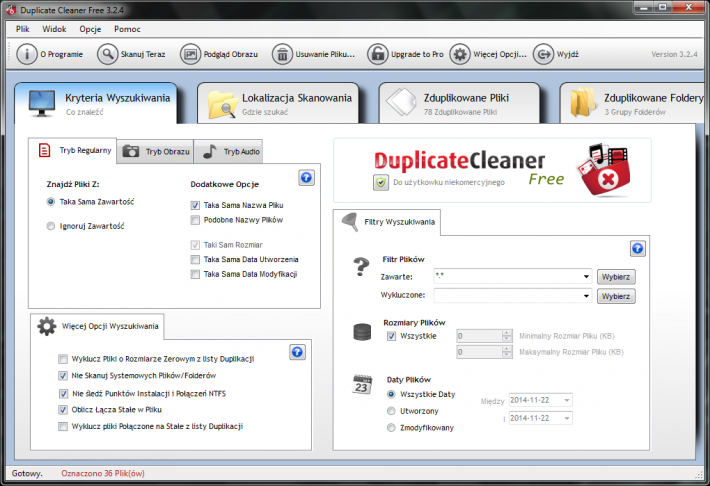Image resolution: width=710 pixels, height=486 pixels.
Task: Click the question mark icon beside Filtr Plików
Action: [361, 267]
